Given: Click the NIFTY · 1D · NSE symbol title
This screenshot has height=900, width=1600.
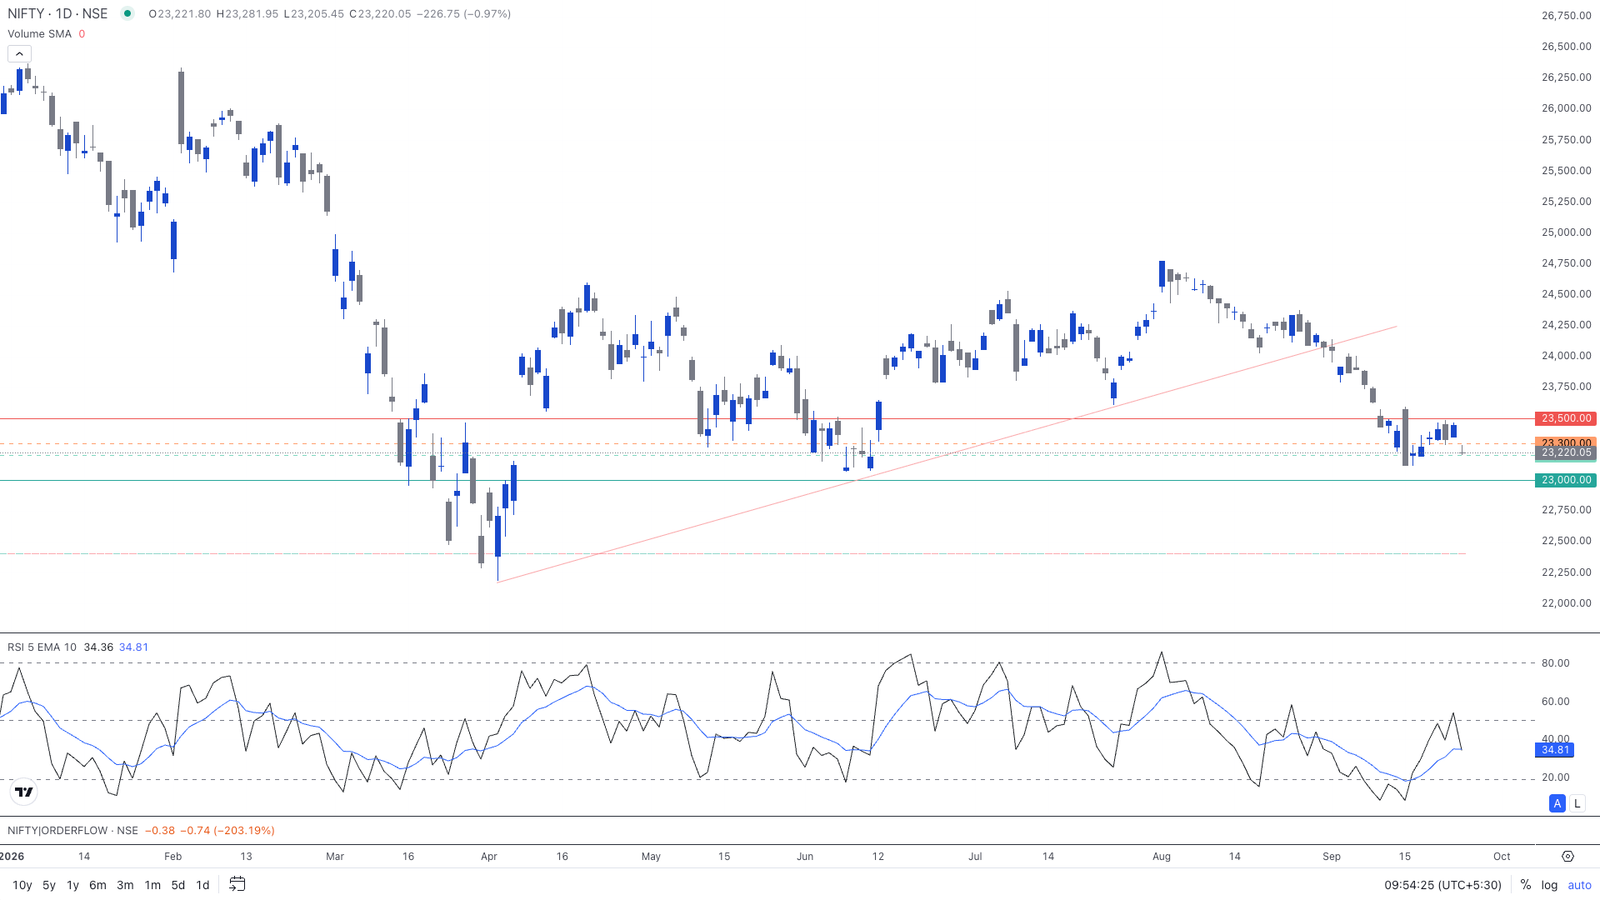Looking at the screenshot, I should (x=58, y=14).
